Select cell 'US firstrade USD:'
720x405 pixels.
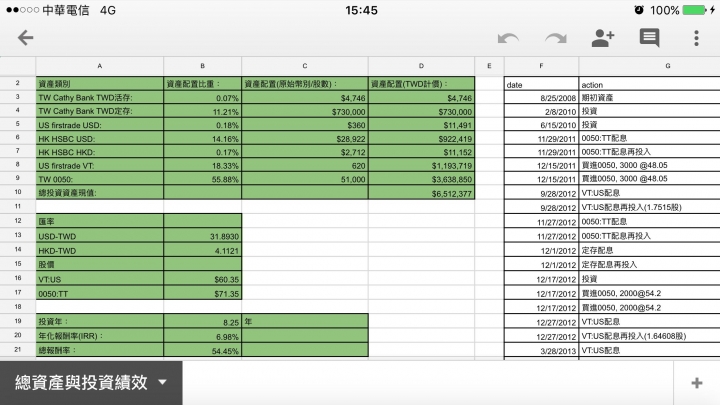[x=100, y=125]
